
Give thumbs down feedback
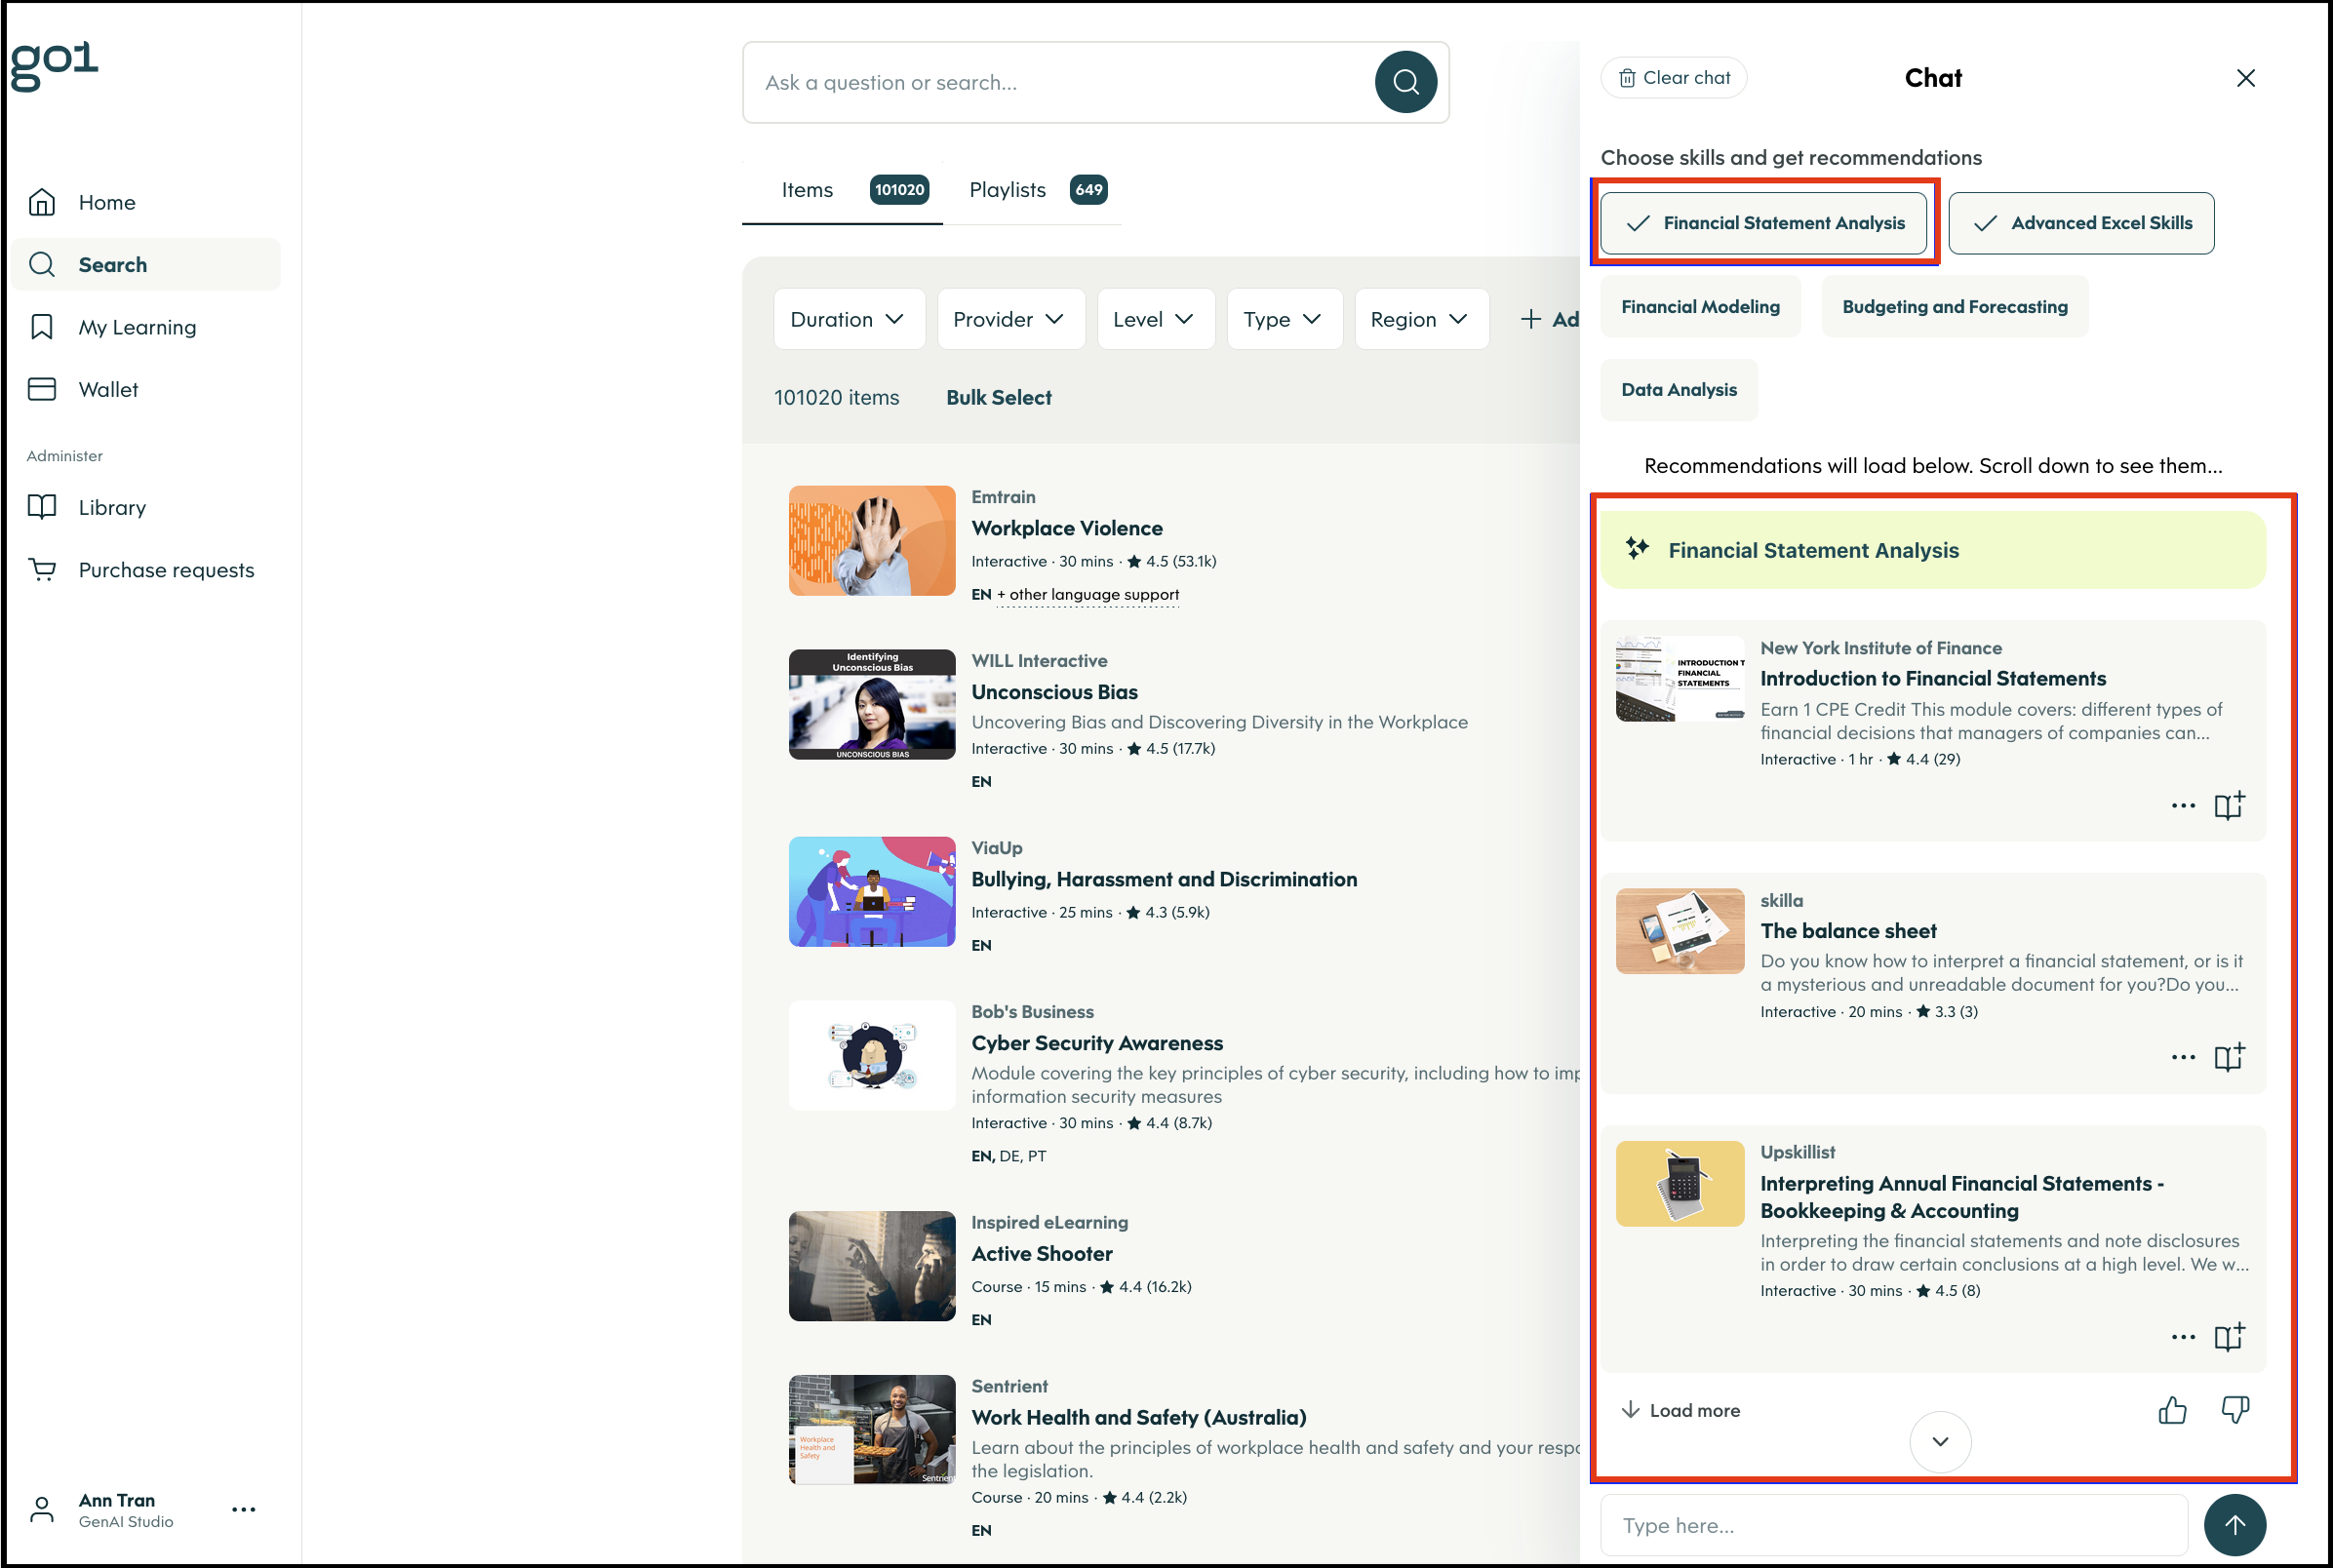point(2235,1410)
